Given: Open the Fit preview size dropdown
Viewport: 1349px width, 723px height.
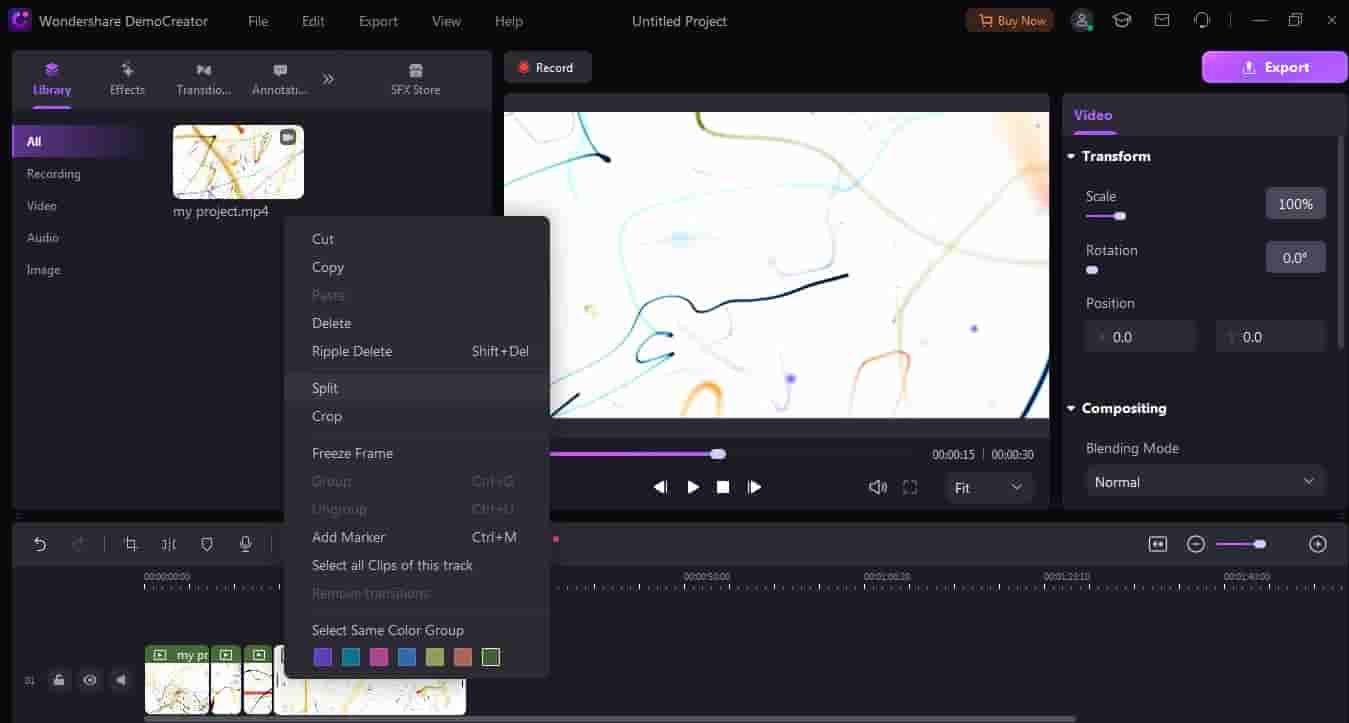Looking at the screenshot, I should [x=988, y=487].
